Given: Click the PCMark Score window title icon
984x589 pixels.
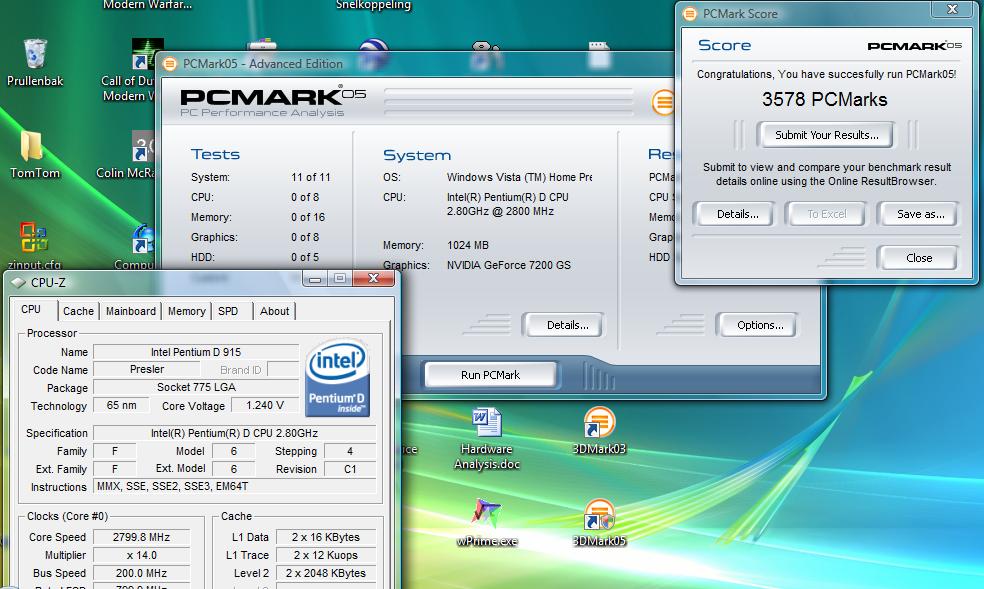Looking at the screenshot, I should pos(690,14).
